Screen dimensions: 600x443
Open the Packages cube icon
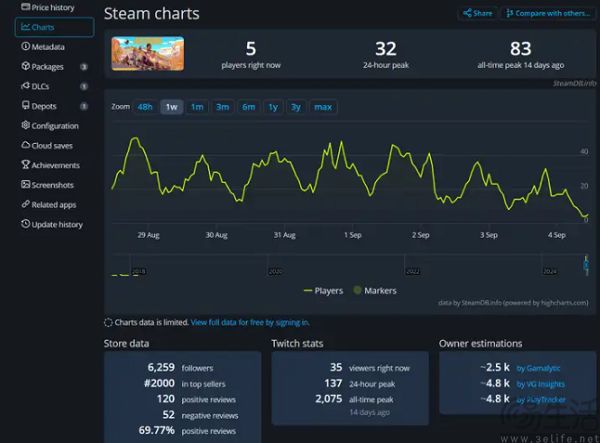[25, 66]
